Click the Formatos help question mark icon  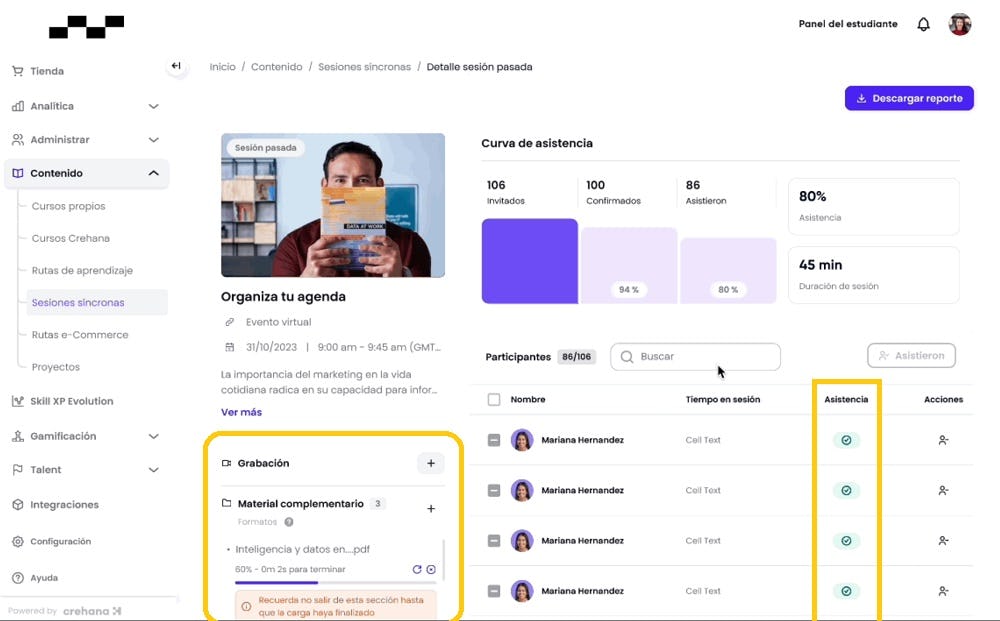click(x=287, y=522)
